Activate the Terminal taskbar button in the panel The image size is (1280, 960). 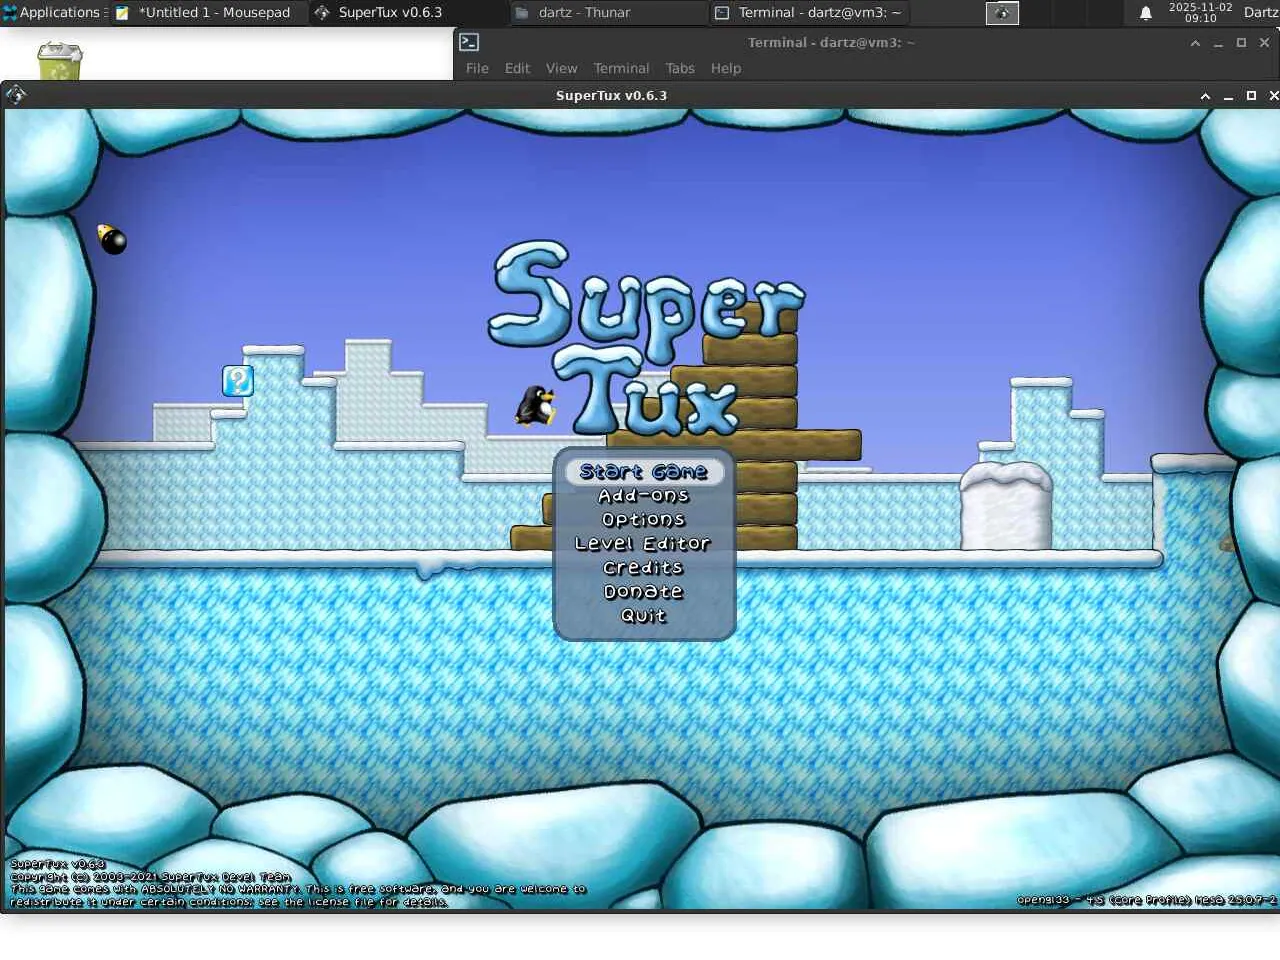(x=808, y=13)
